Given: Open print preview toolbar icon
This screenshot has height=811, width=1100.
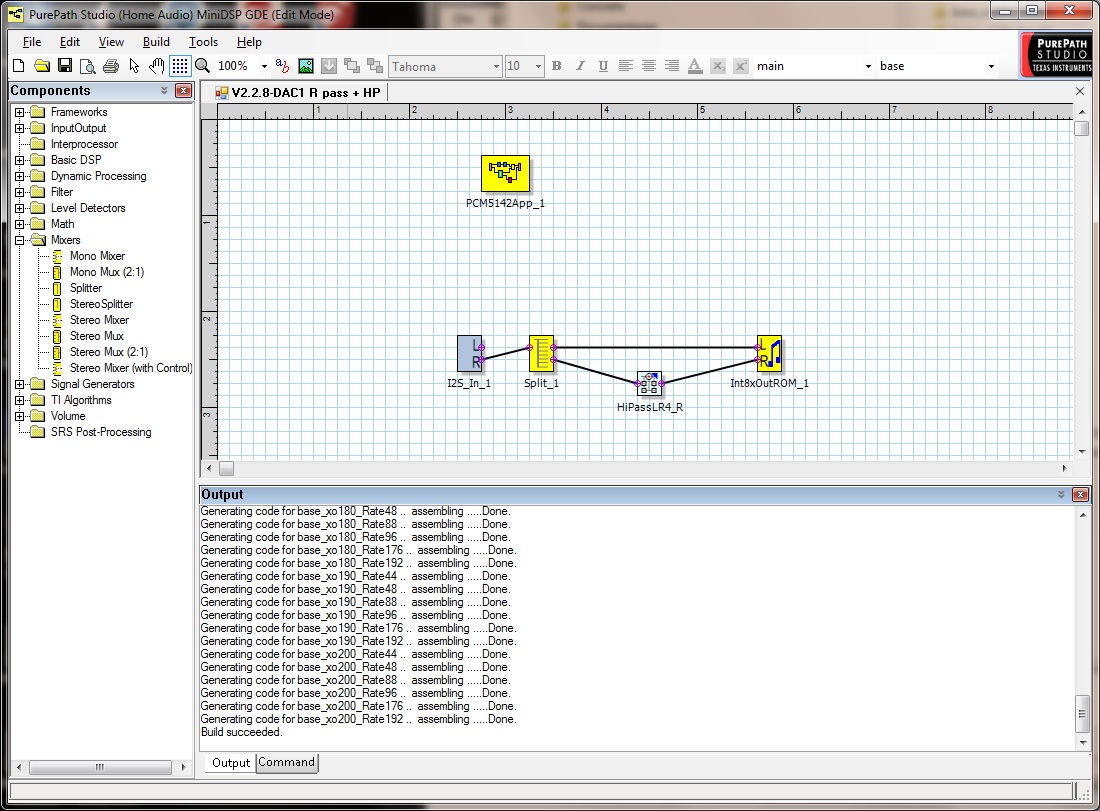Looking at the screenshot, I should point(88,66).
